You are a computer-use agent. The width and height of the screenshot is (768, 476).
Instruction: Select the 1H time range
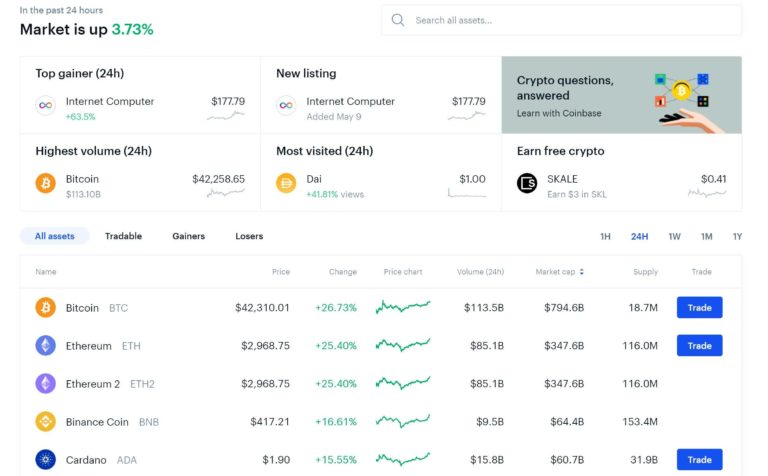coord(605,237)
